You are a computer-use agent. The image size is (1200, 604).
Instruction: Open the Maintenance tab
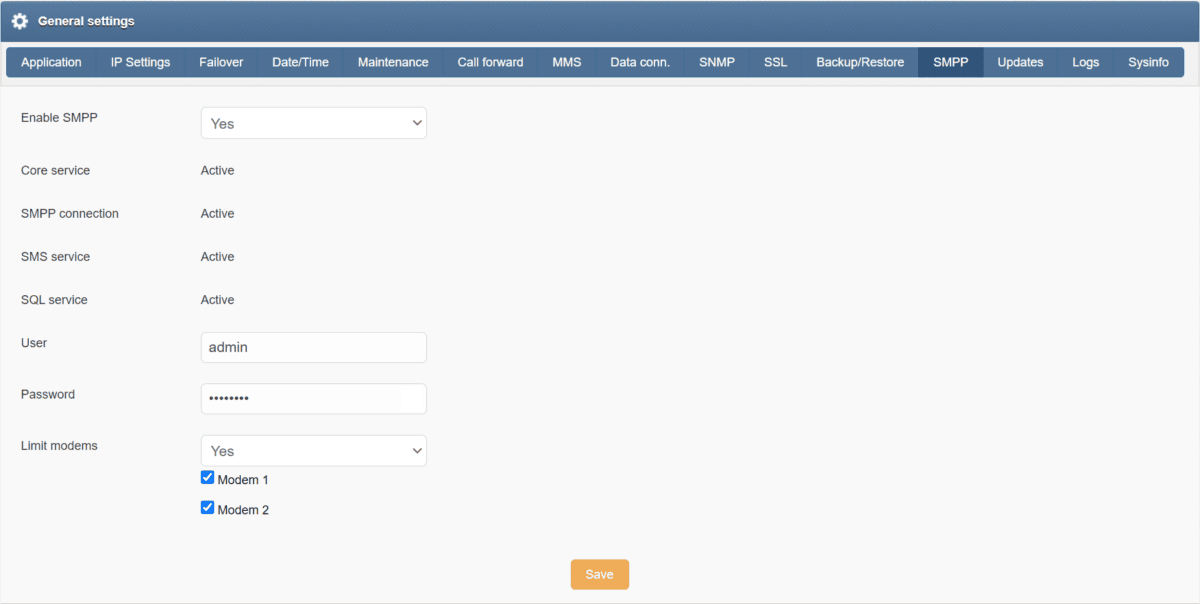(x=393, y=62)
